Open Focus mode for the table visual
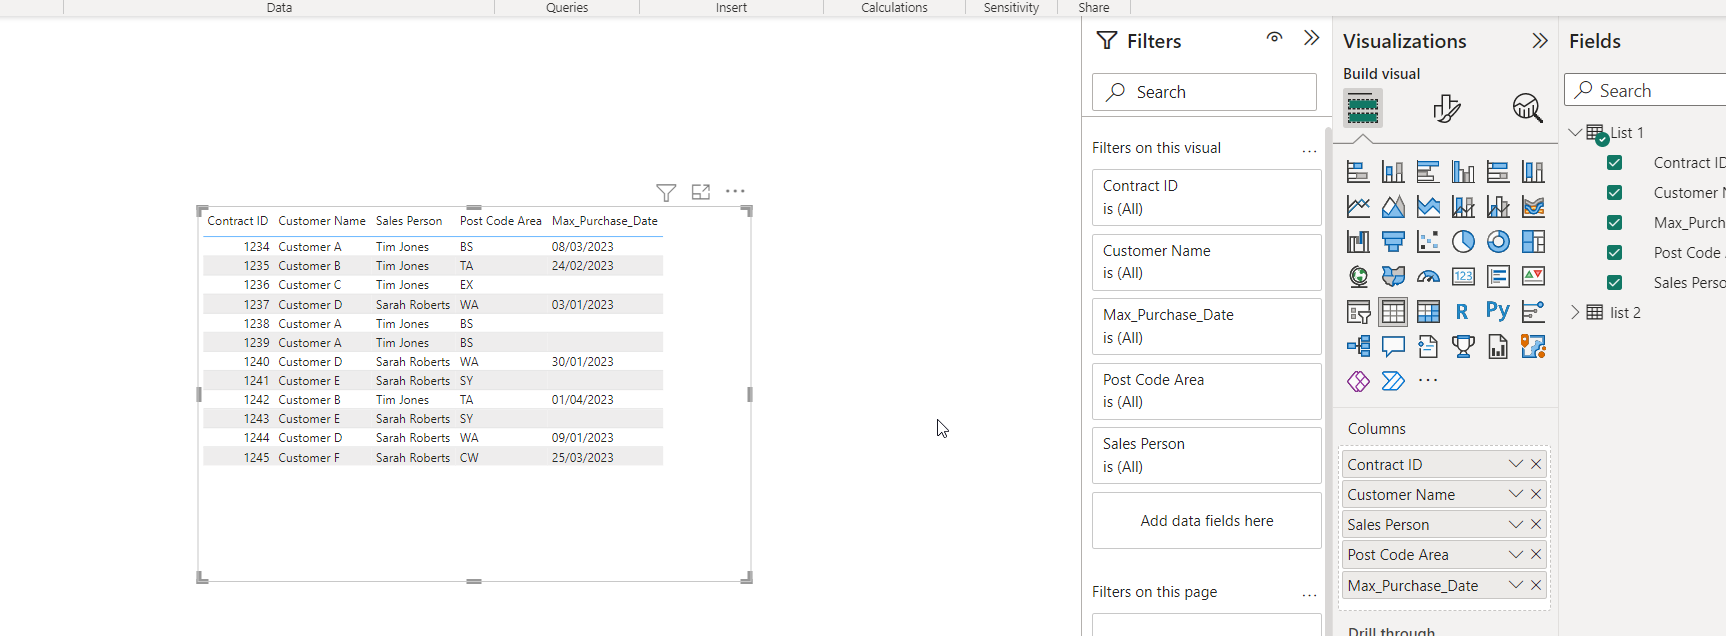Screen dimensions: 1726x636 coord(701,192)
